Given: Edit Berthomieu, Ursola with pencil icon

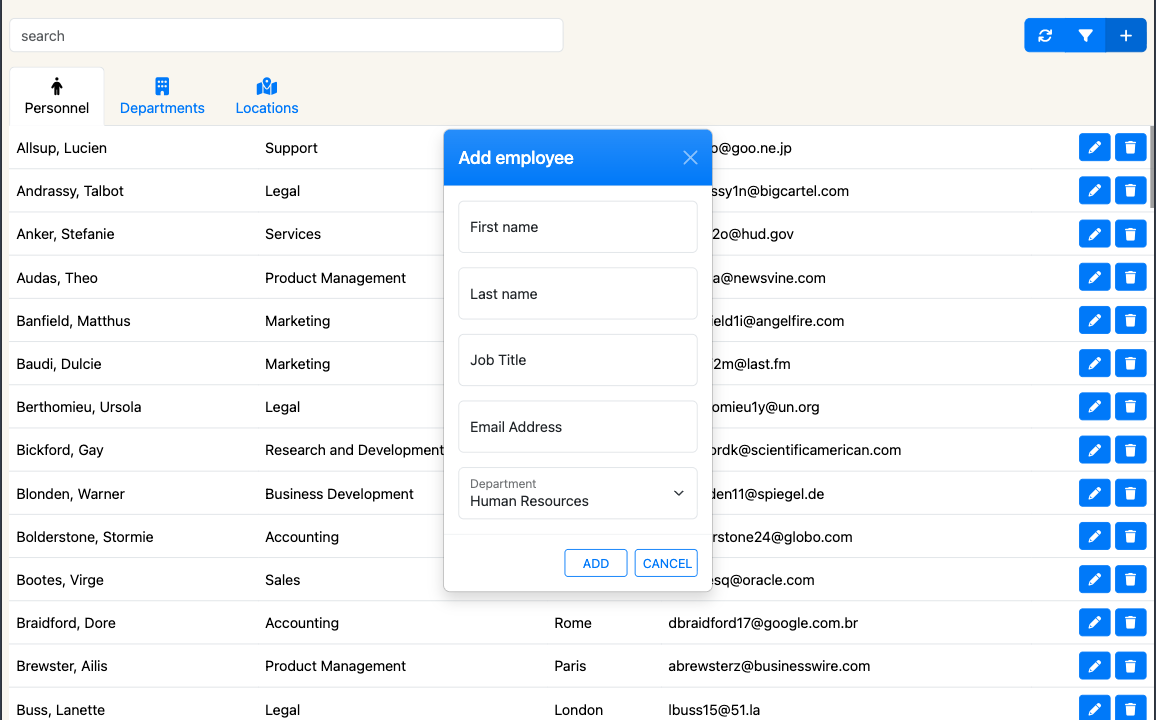Looking at the screenshot, I should 1094,407.
